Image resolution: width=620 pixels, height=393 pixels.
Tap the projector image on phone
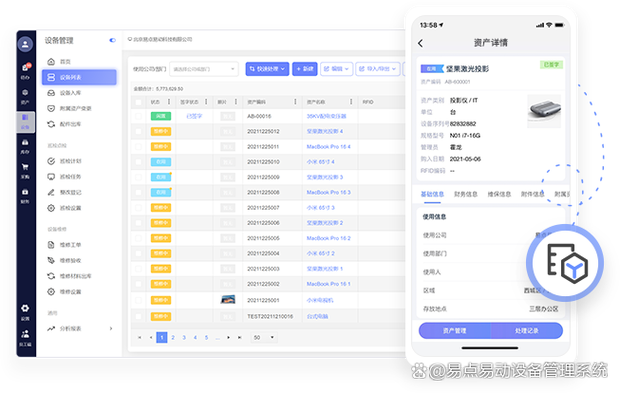(544, 111)
